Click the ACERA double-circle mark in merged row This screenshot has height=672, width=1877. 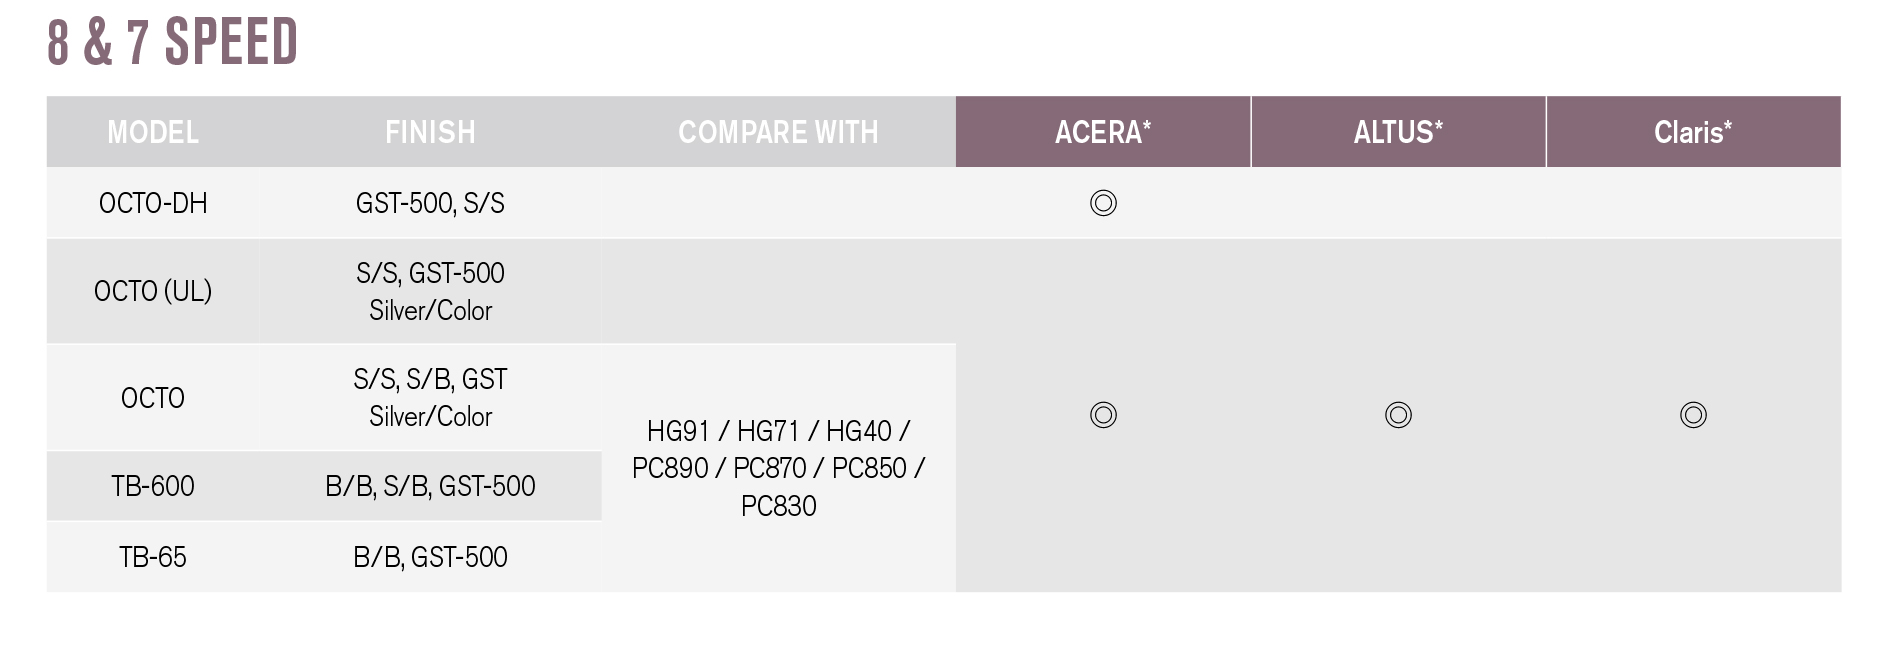(1103, 415)
